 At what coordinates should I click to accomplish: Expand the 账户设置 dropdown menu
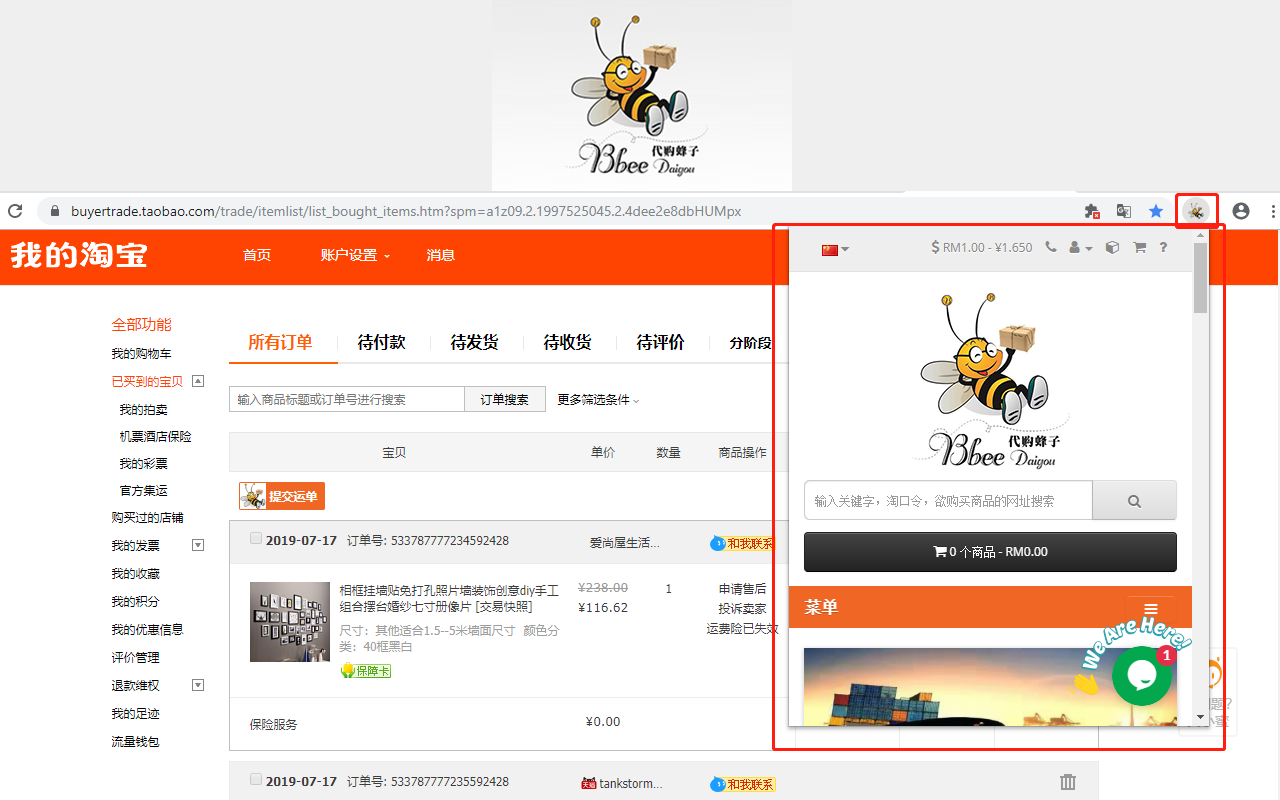pos(355,255)
